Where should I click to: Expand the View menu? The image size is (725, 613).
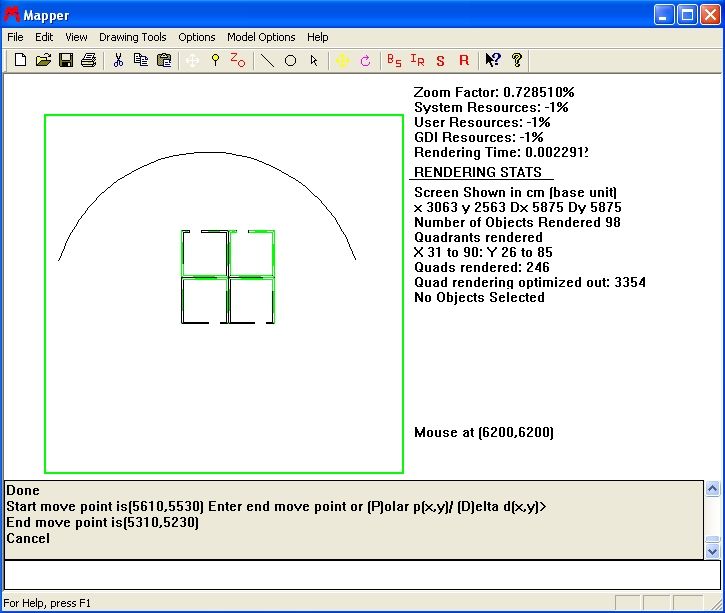tap(76, 37)
